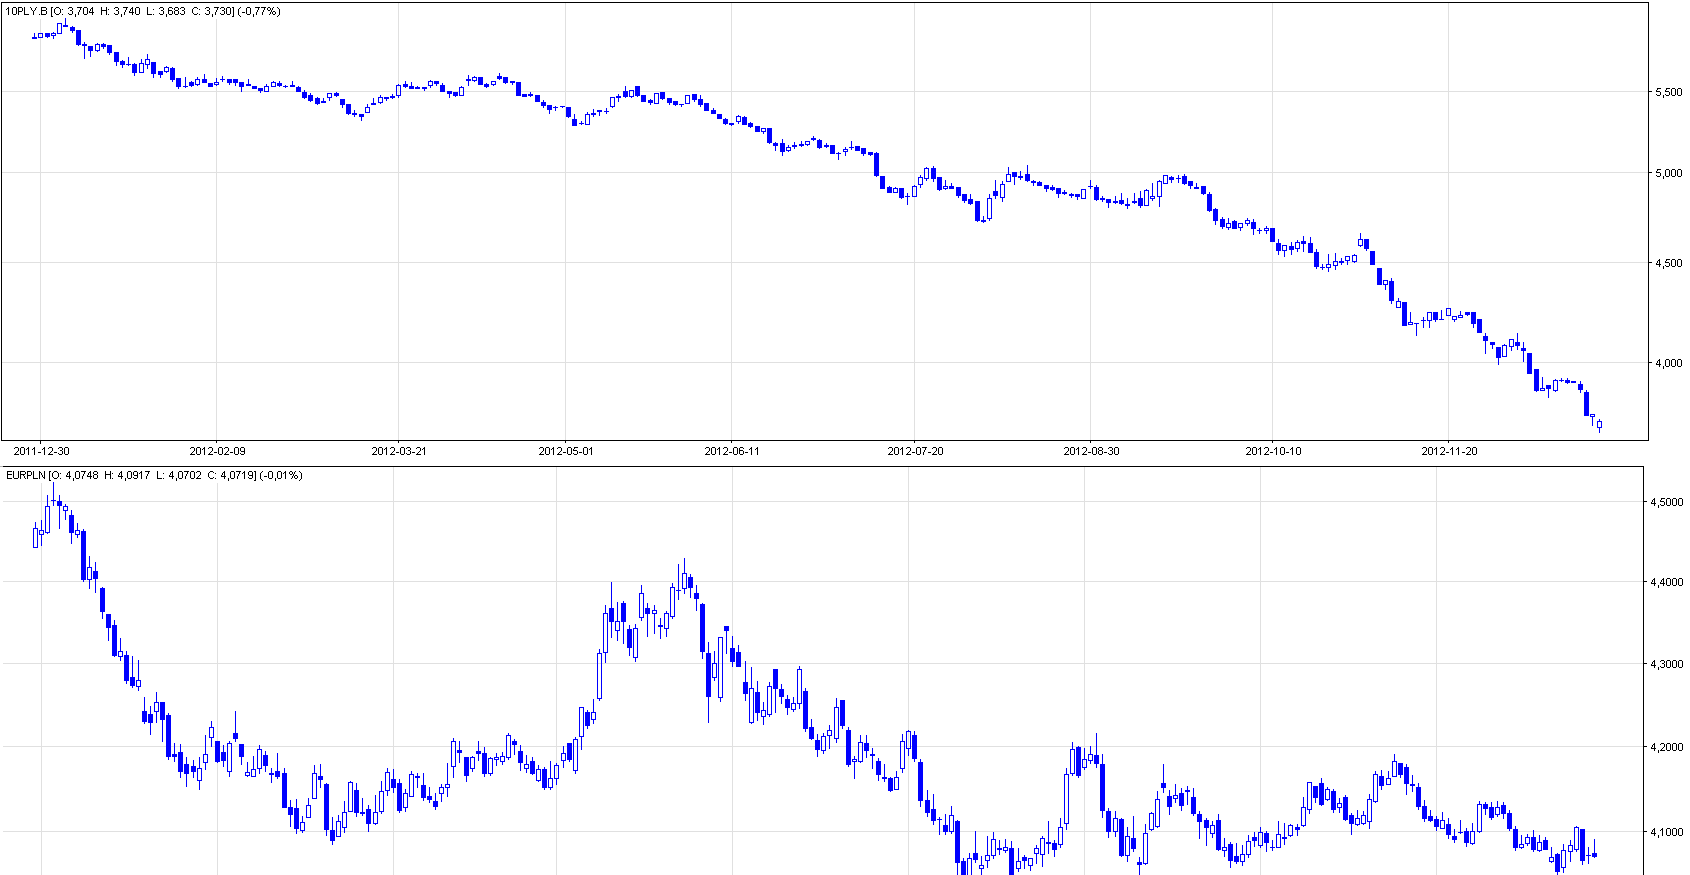Screen dimensions: 1690x875
Task: Click the 5,500 price axis label
Action: click(1668, 92)
